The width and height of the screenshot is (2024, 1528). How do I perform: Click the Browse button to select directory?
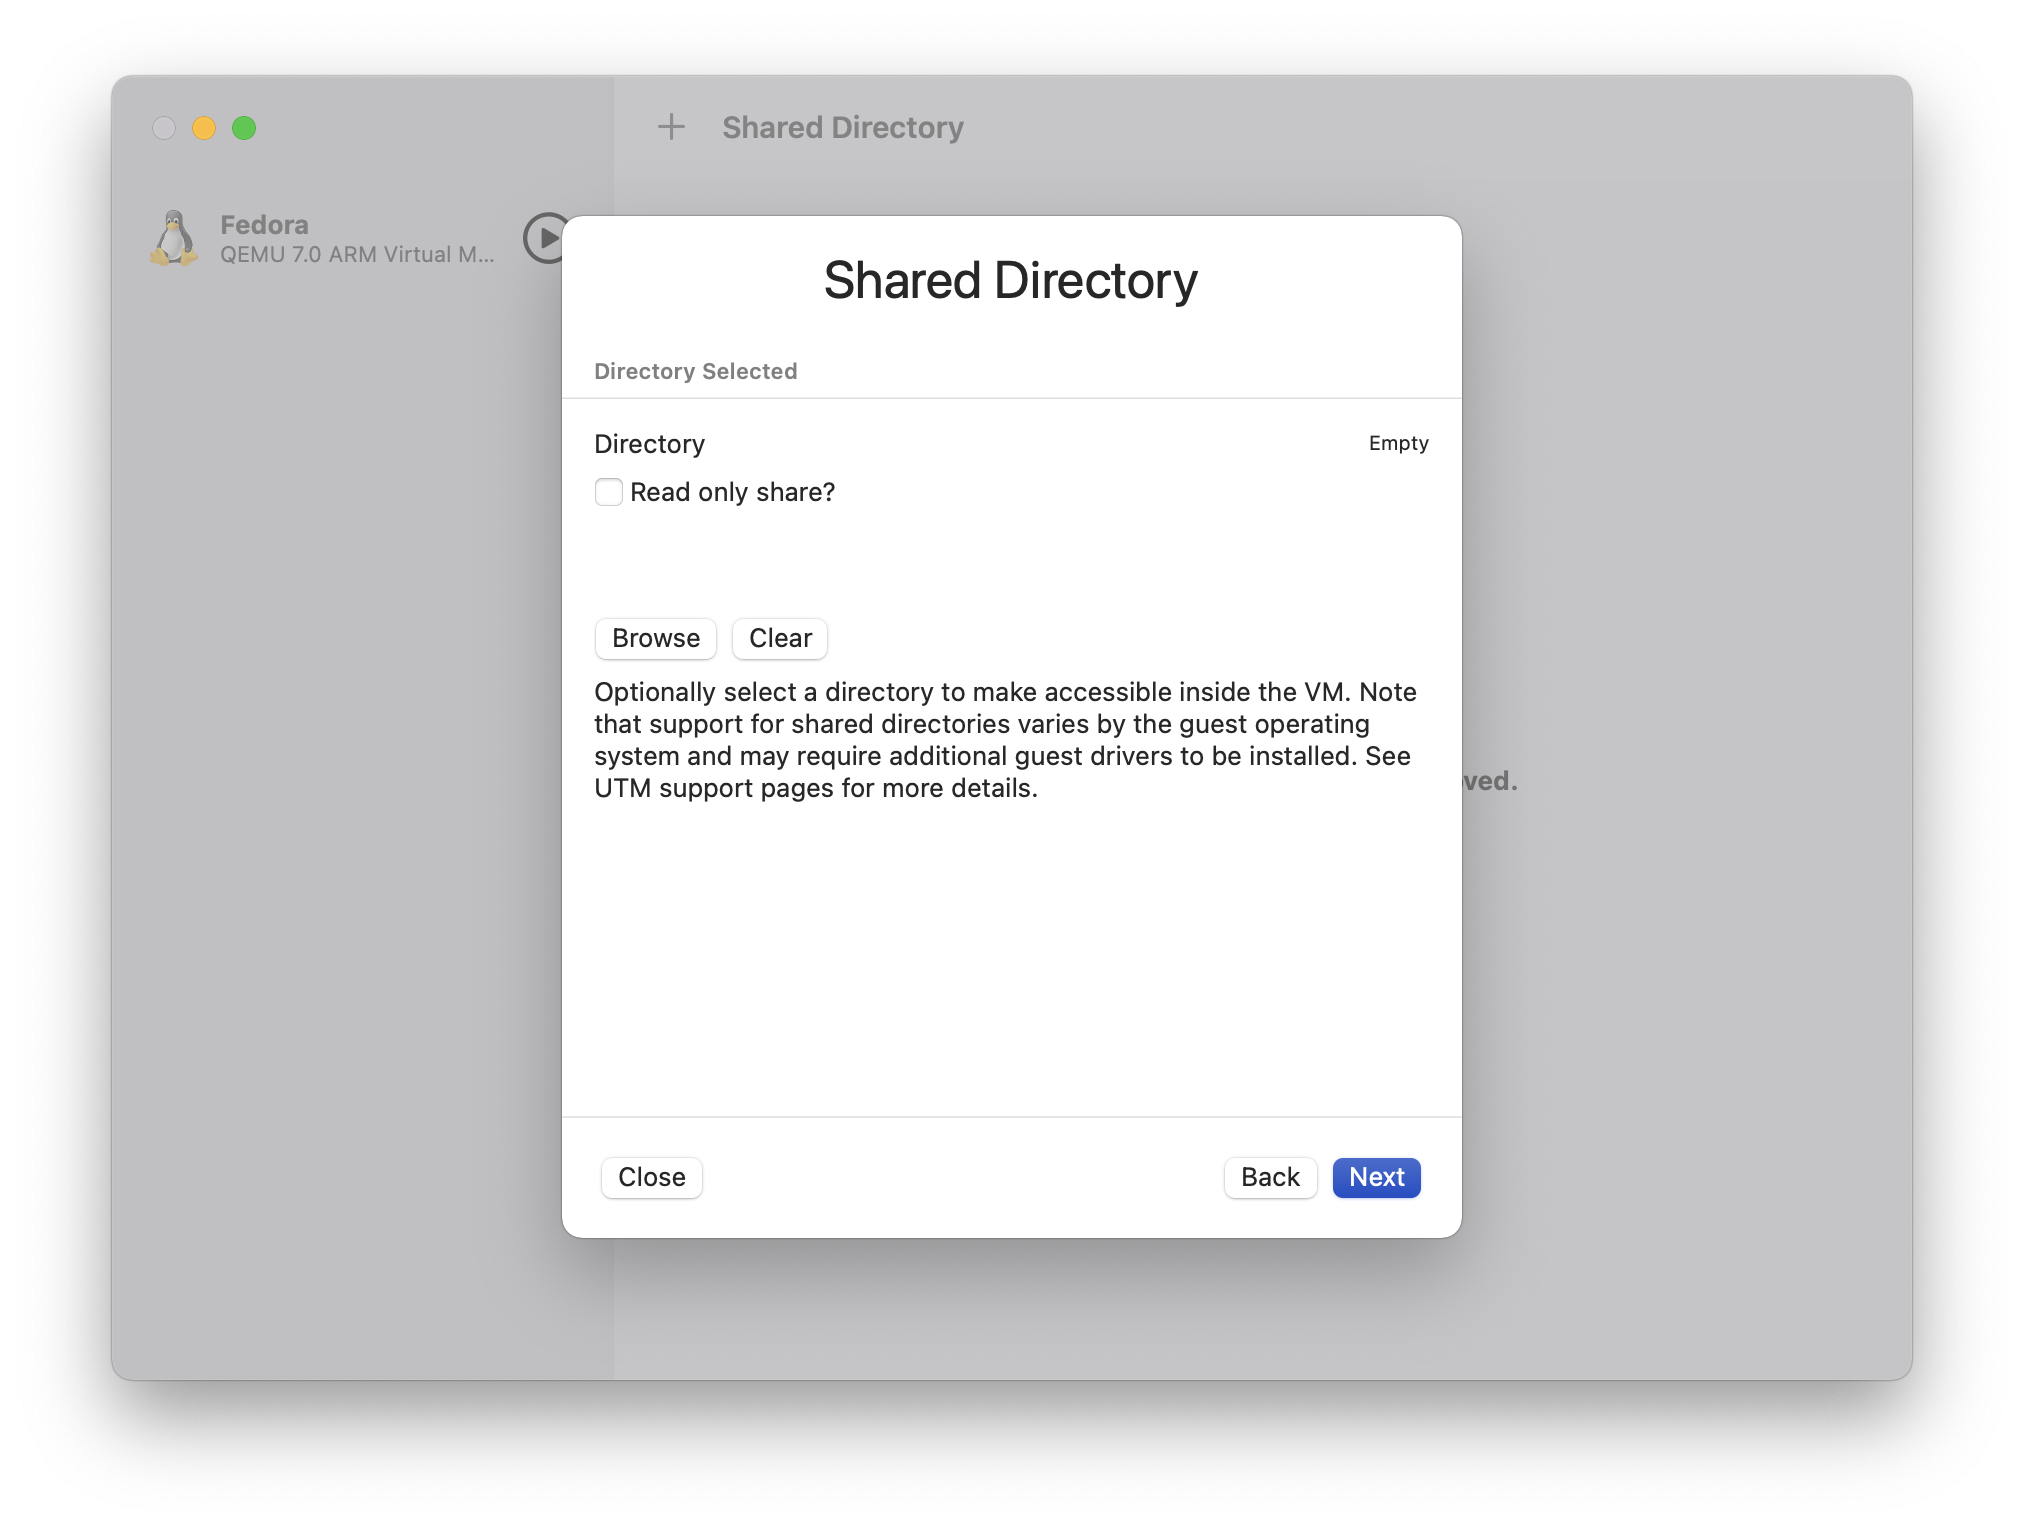pyautogui.click(x=656, y=637)
